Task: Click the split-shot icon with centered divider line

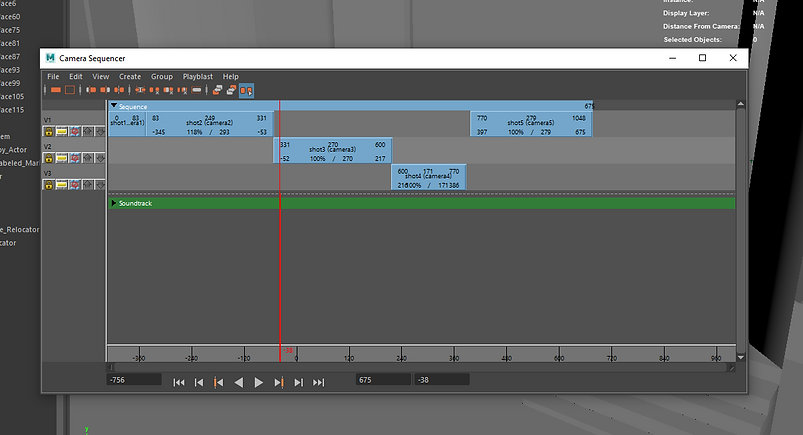Action: tap(119, 90)
